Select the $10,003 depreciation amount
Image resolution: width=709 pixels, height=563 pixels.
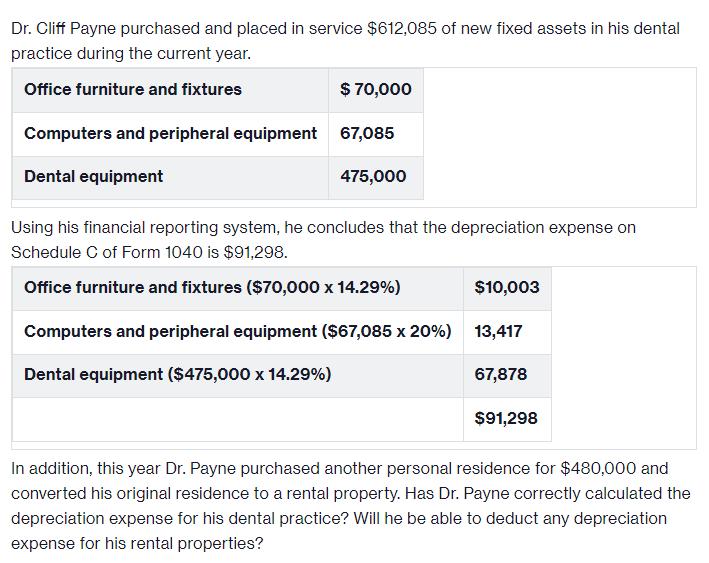click(507, 288)
